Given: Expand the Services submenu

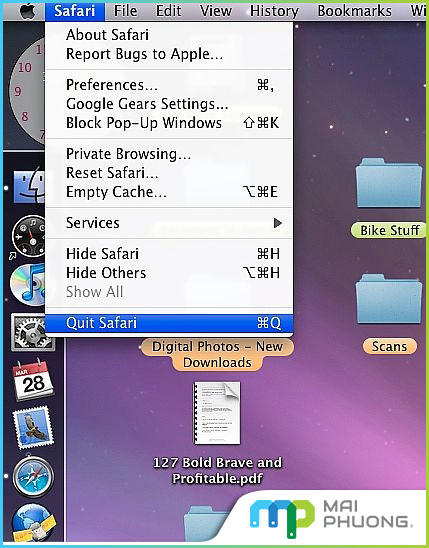Looking at the screenshot, I should tap(169, 223).
